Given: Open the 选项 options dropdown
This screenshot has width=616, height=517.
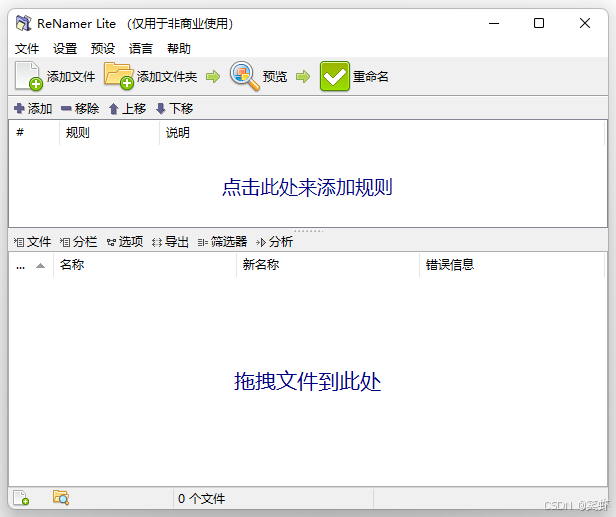Looking at the screenshot, I should [125, 242].
